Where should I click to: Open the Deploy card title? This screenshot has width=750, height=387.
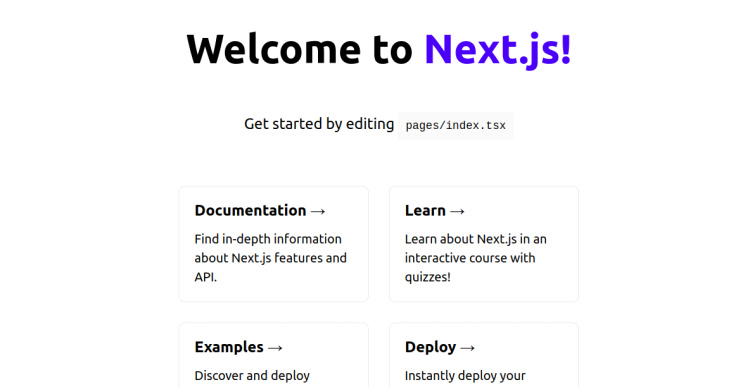[440, 347]
